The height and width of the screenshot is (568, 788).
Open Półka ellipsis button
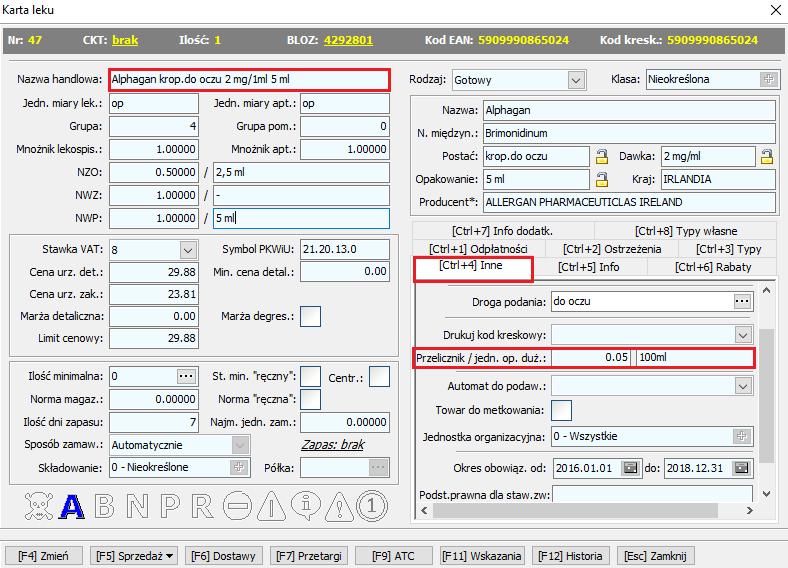[378, 468]
